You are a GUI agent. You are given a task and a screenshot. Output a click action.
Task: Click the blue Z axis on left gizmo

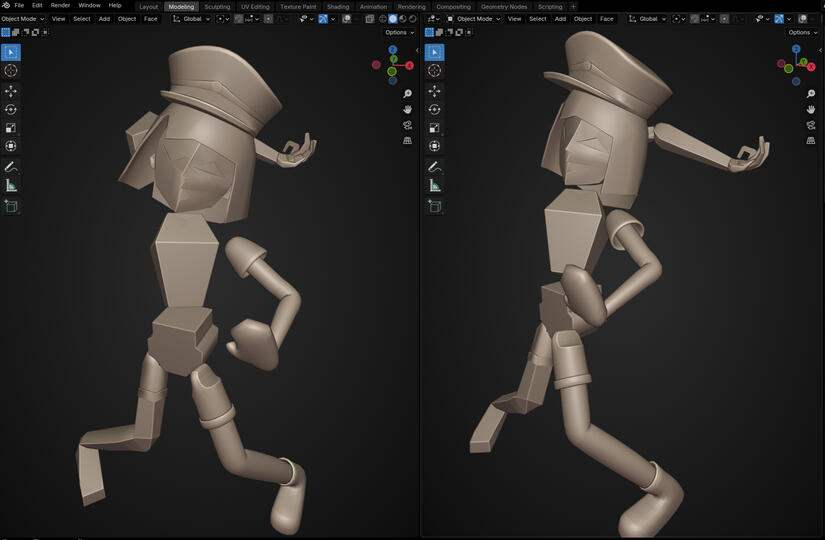click(x=393, y=50)
